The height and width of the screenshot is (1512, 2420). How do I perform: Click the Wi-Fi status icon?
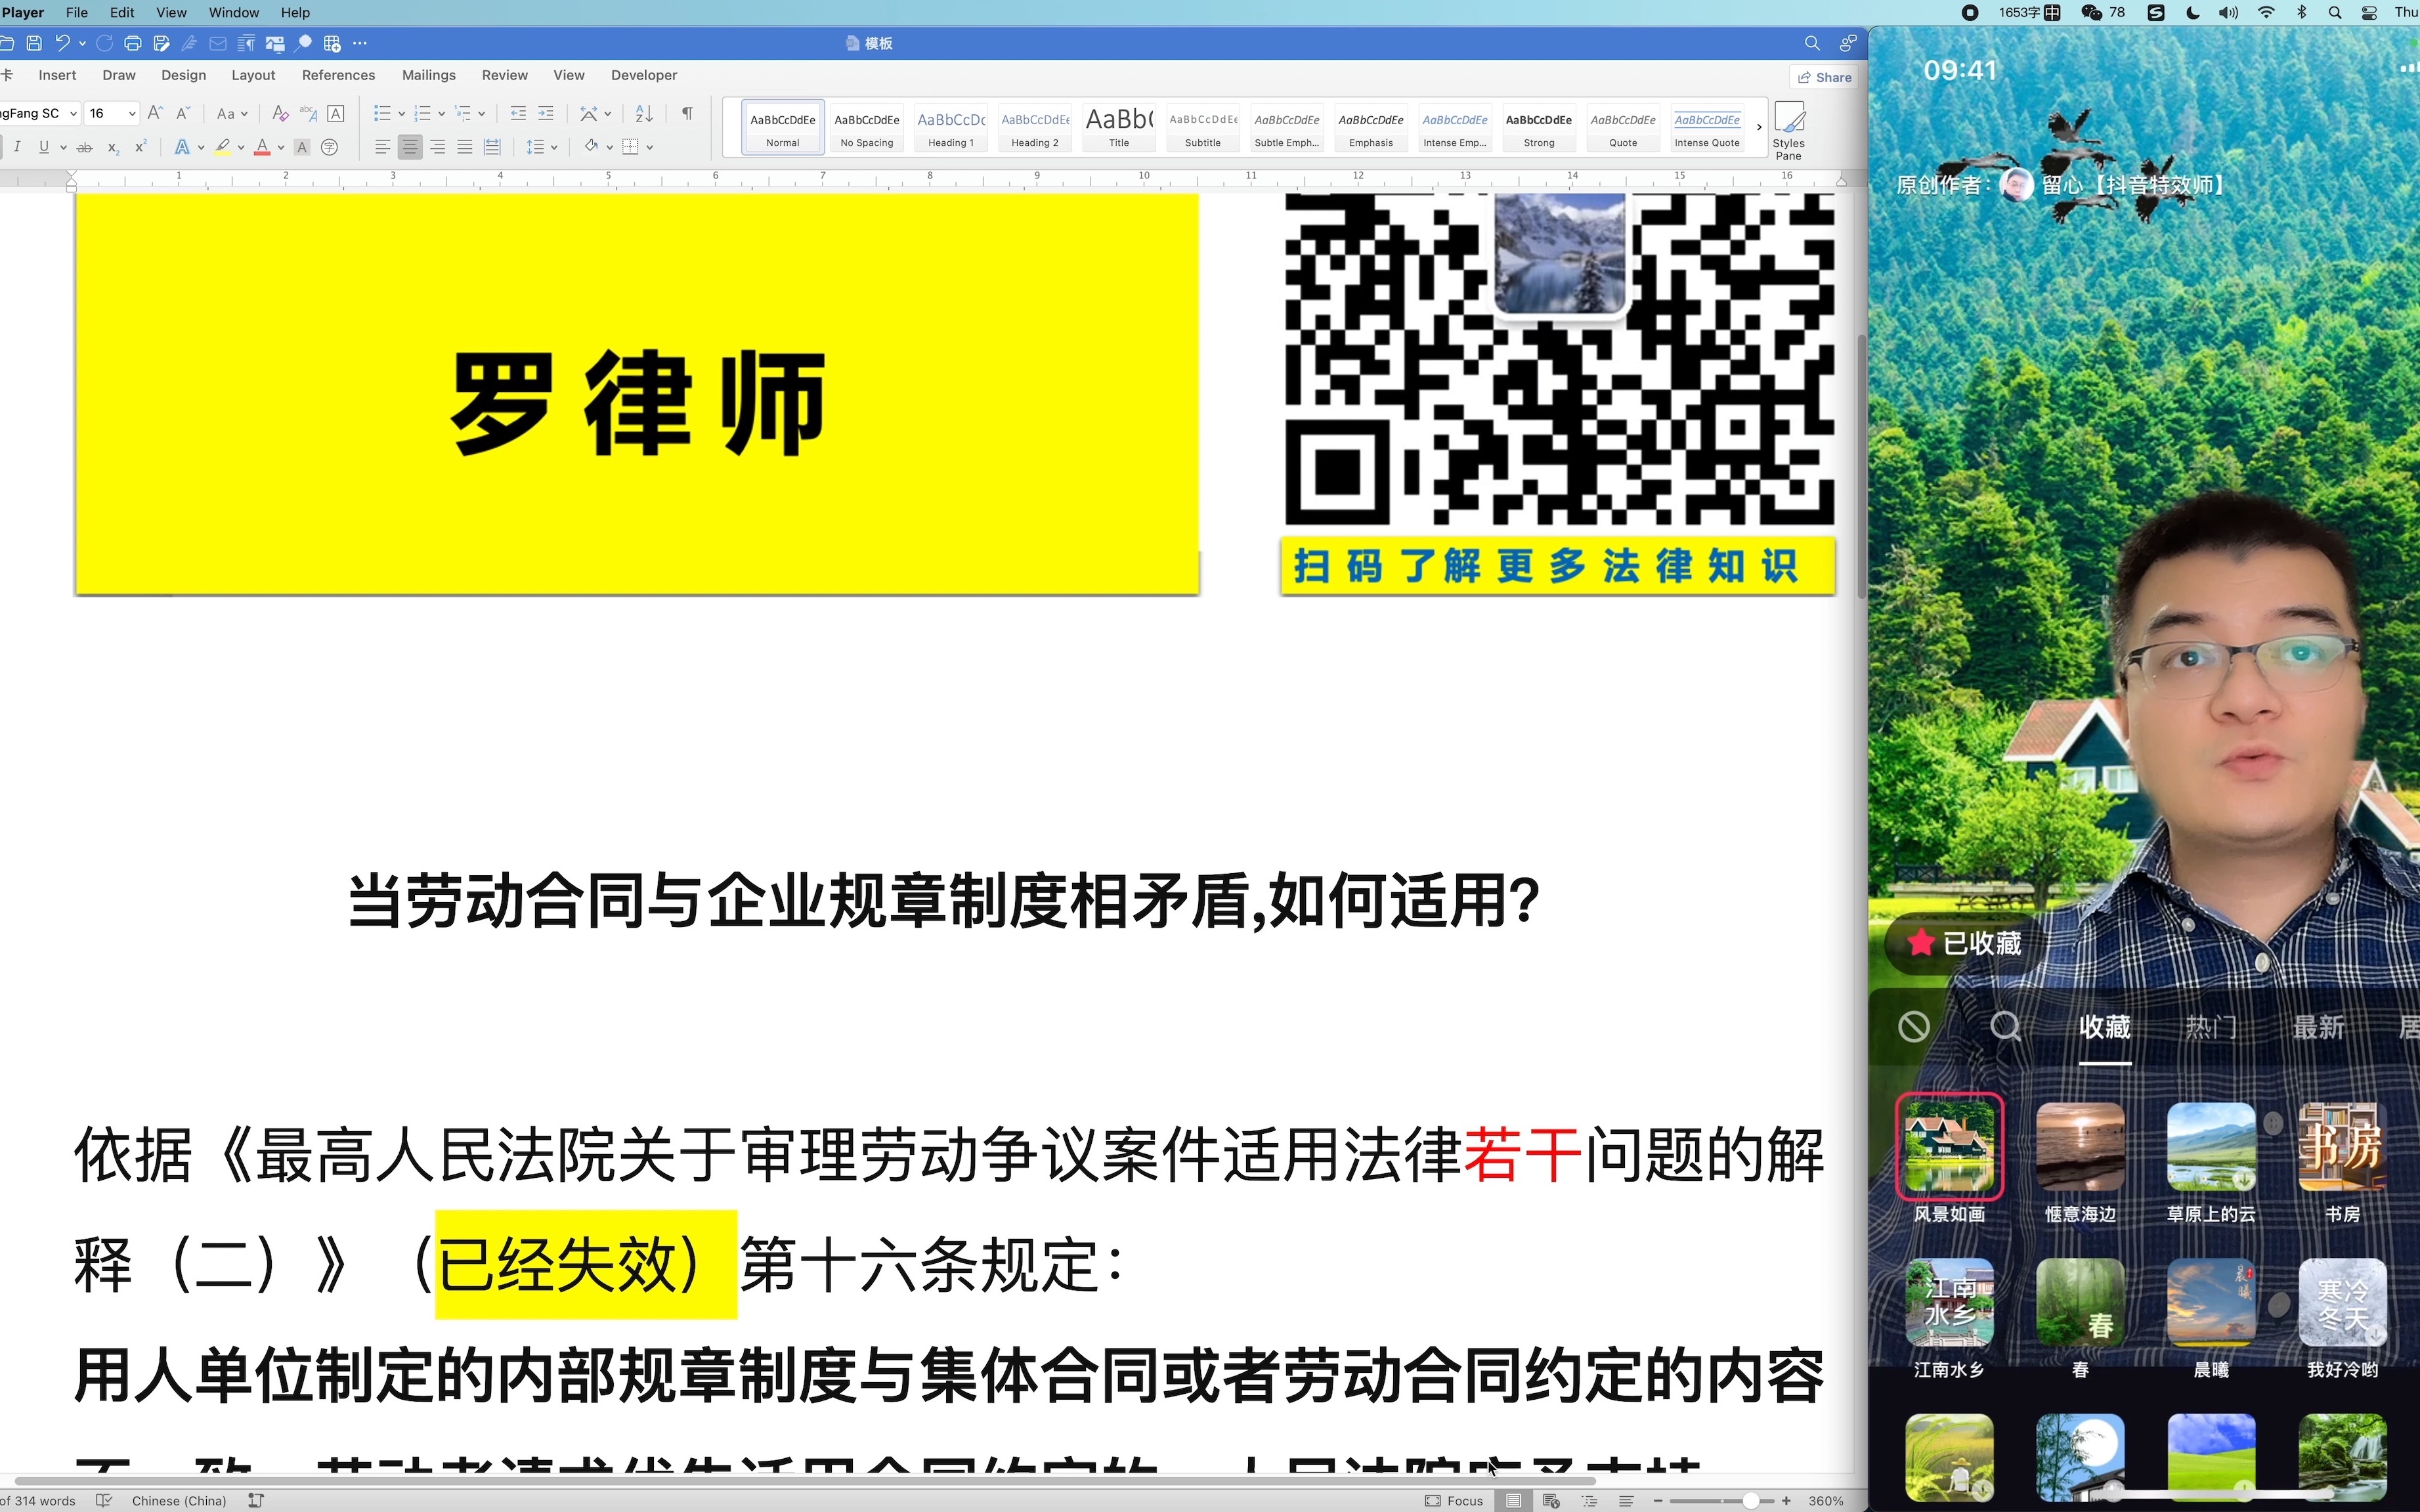[x=2266, y=12]
